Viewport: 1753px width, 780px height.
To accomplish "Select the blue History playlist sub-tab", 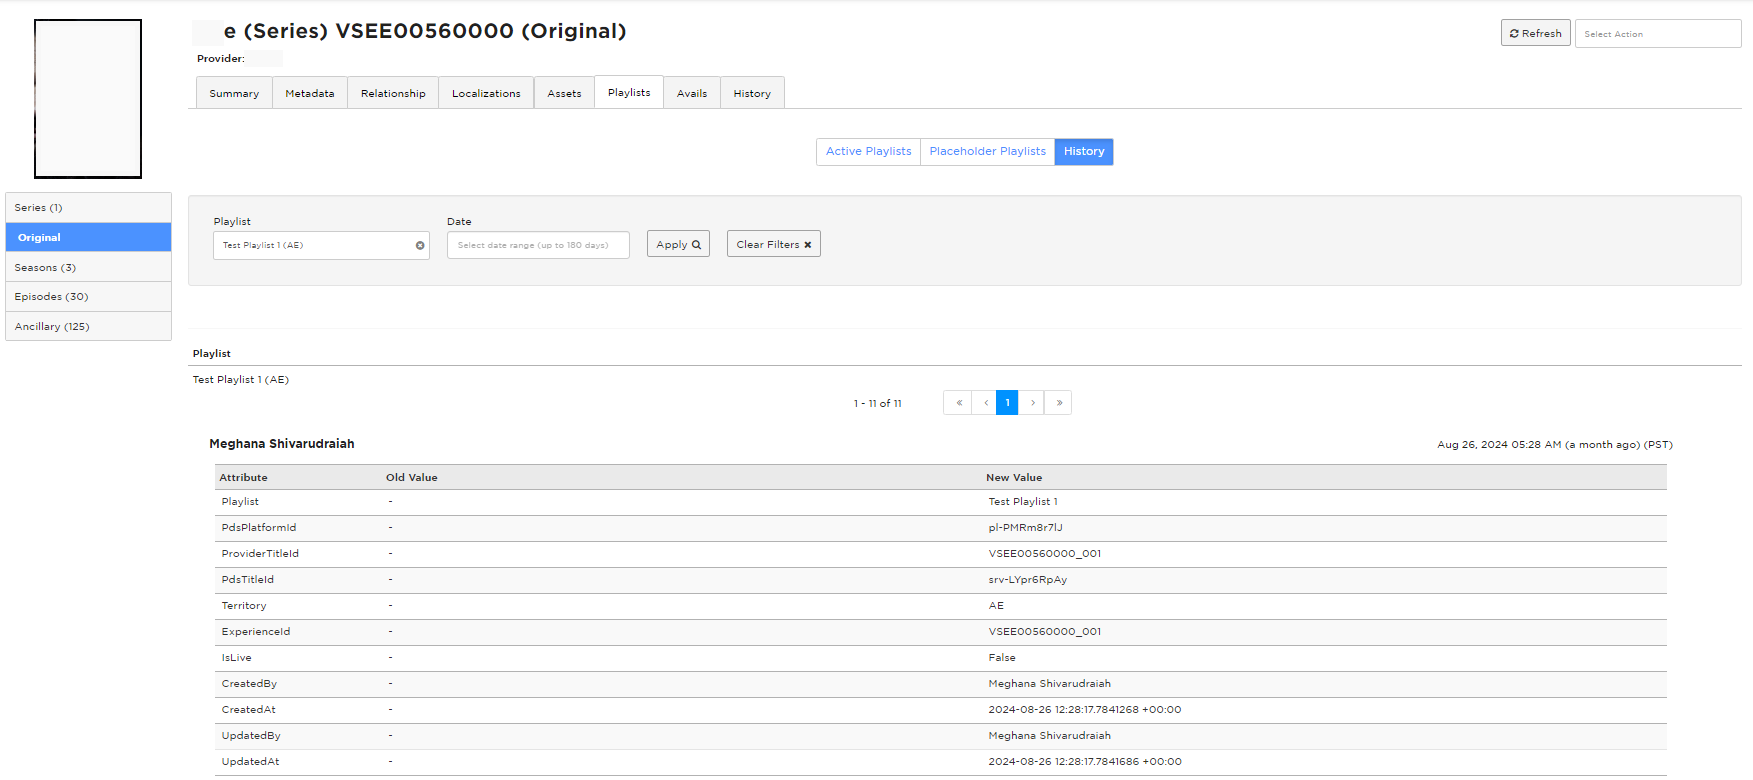I will tap(1084, 151).
